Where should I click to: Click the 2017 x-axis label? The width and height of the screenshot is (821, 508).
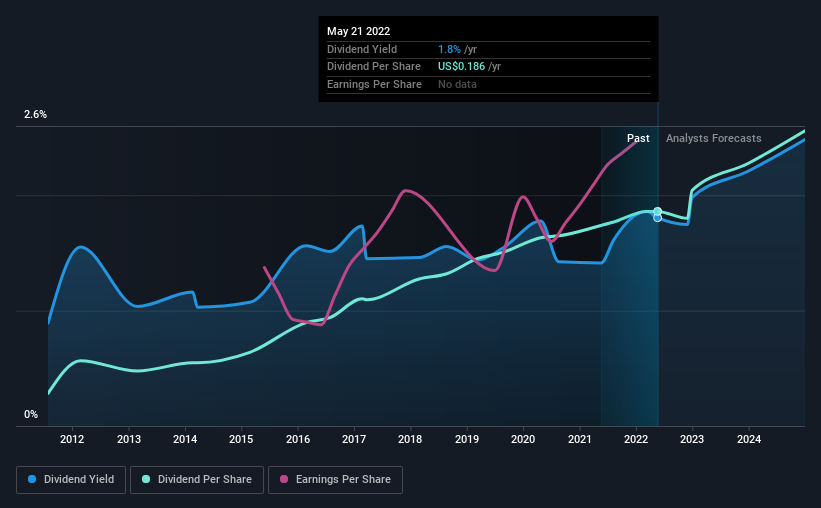[354, 439]
